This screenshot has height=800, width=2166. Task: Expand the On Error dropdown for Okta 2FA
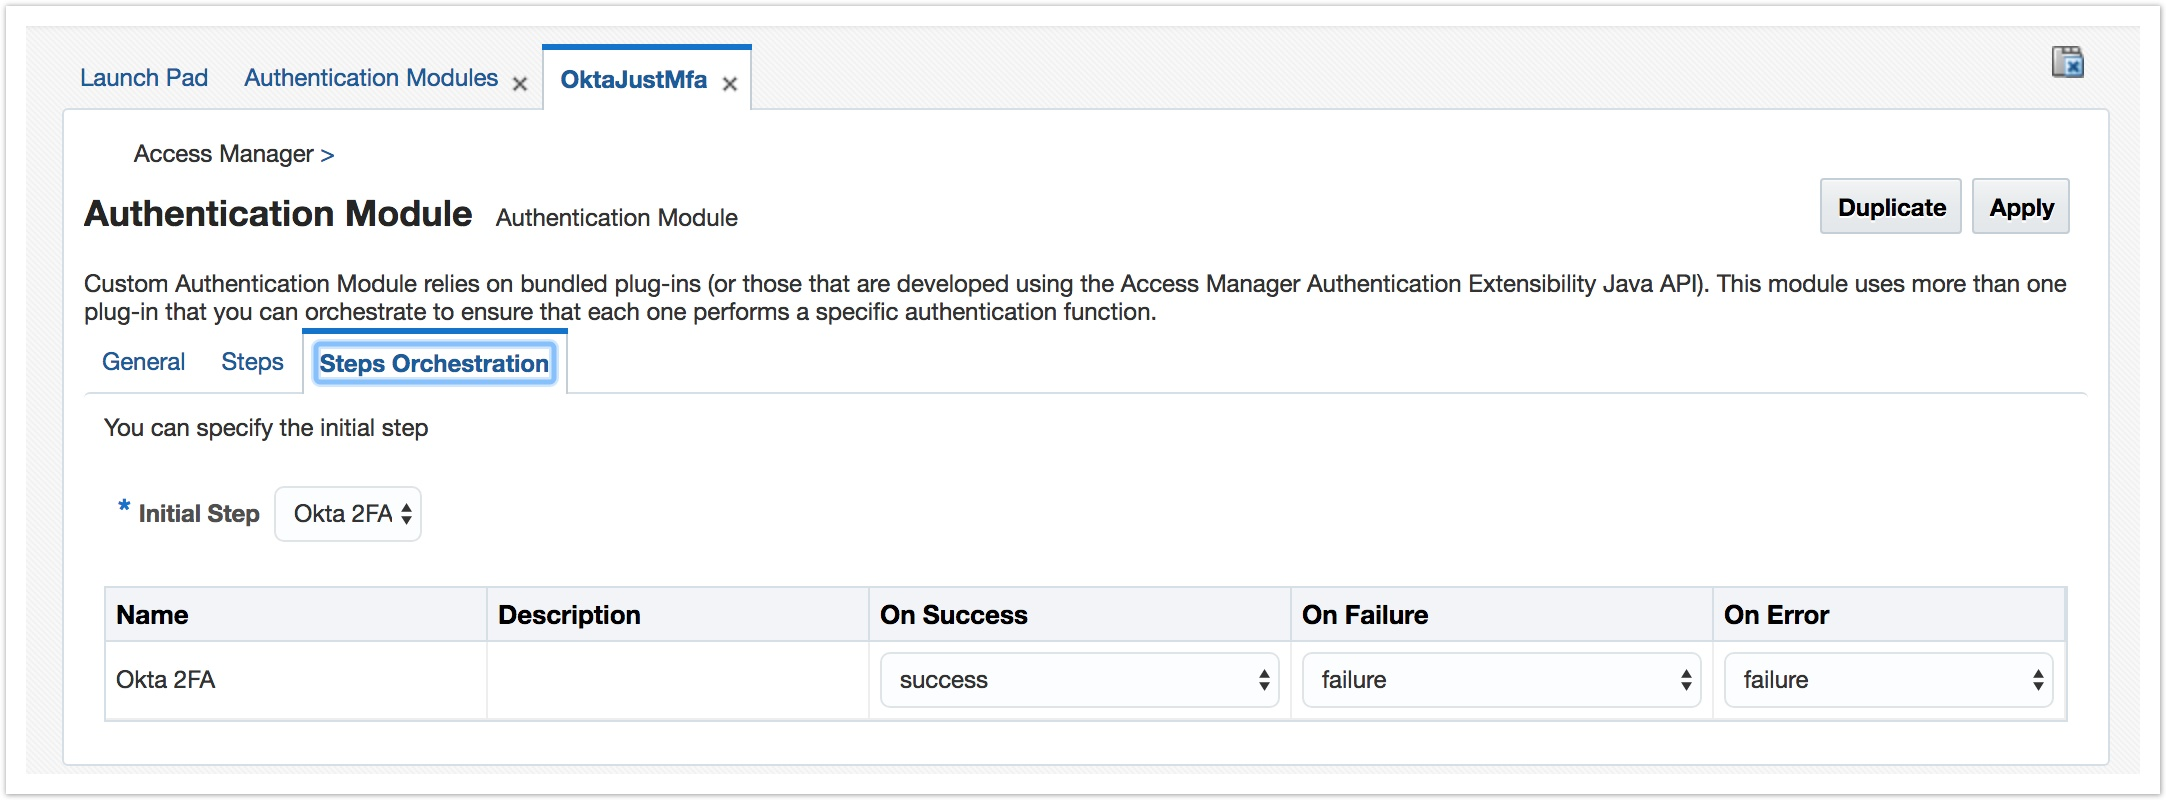(x=1888, y=680)
